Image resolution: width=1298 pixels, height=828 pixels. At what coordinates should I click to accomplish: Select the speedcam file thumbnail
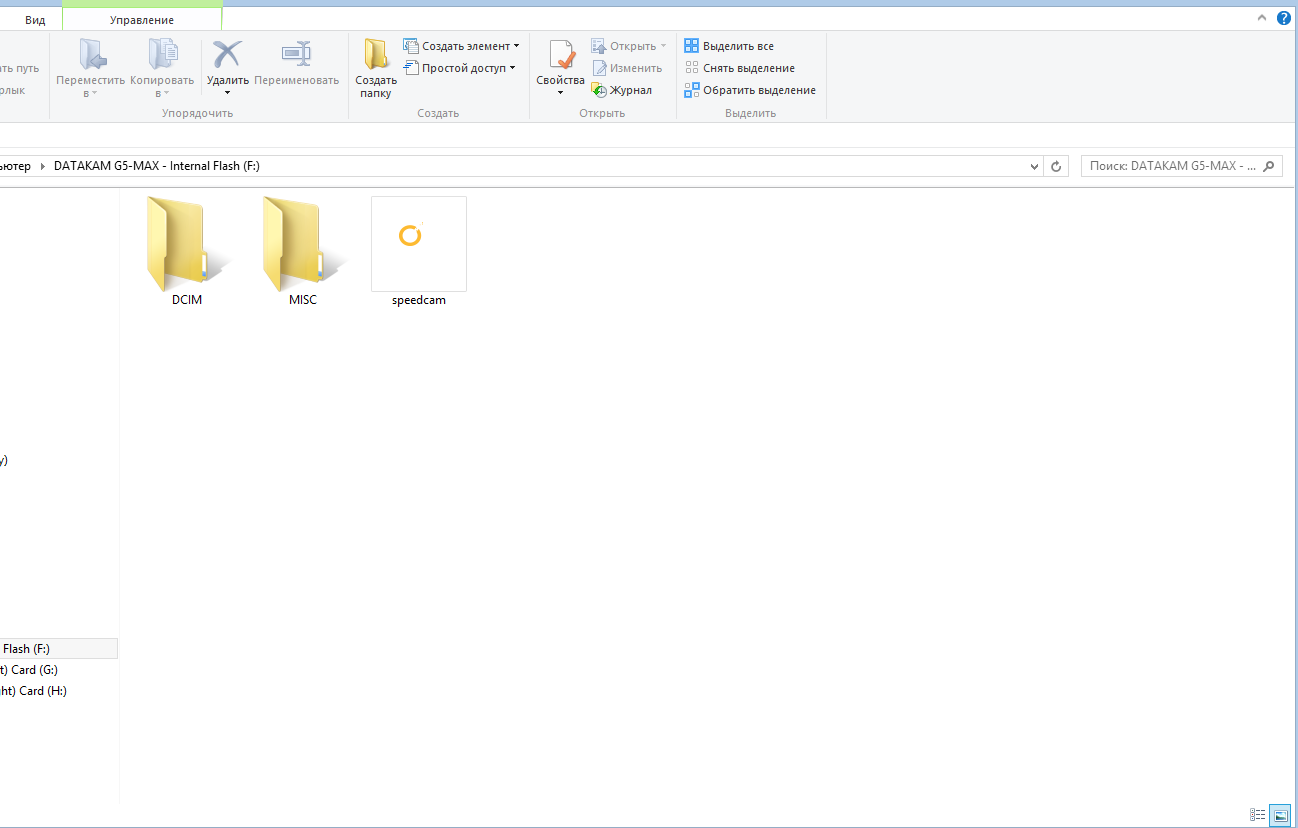(x=418, y=243)
